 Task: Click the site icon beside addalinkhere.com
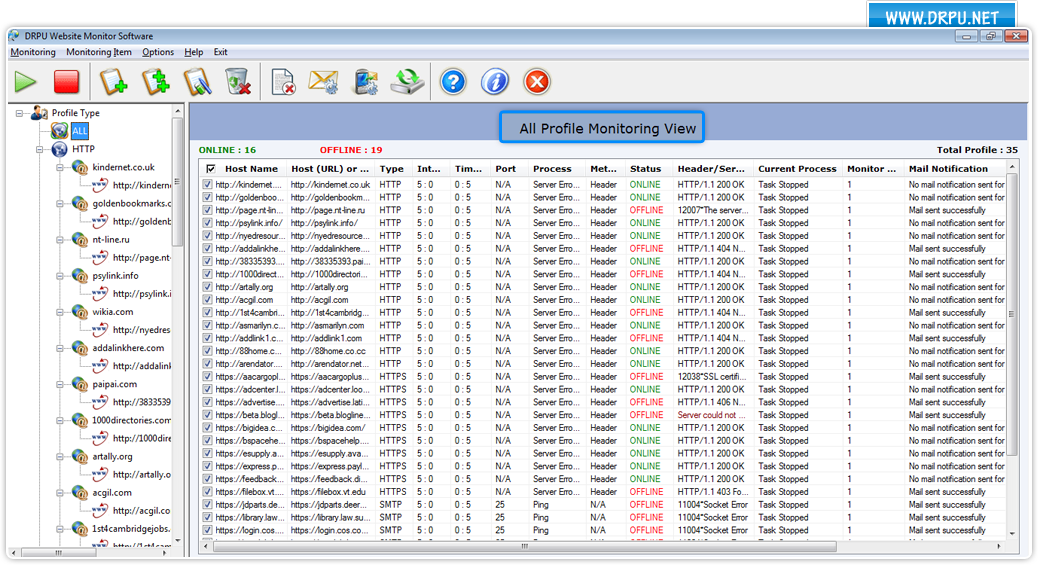pos(80,348)
